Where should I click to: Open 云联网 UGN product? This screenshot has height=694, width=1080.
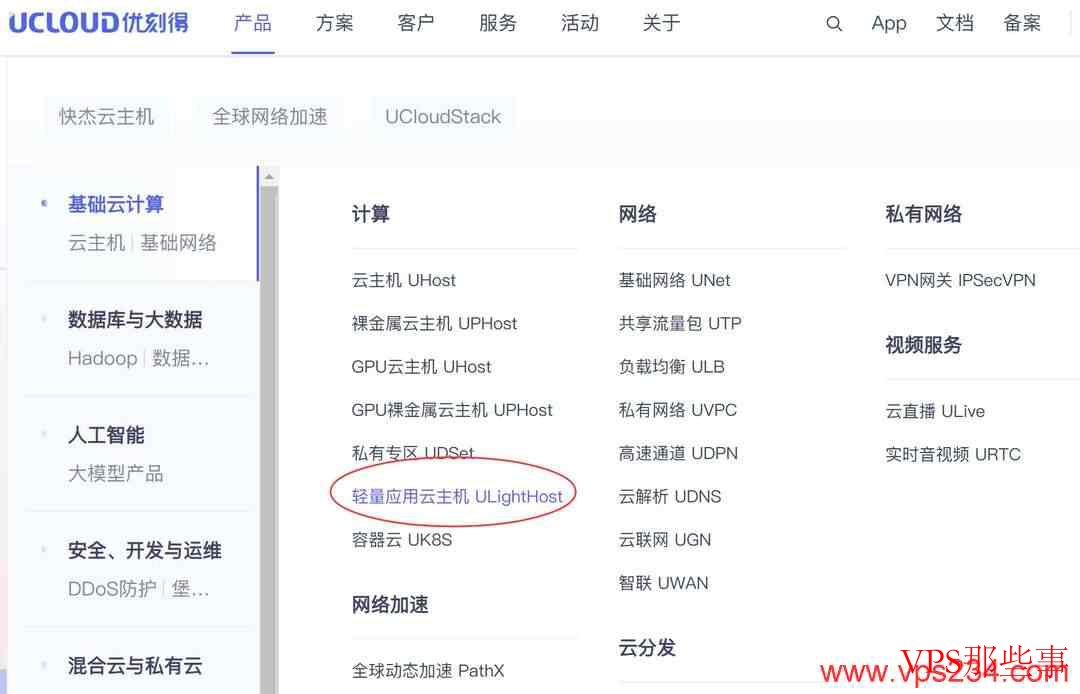point(665,540)
